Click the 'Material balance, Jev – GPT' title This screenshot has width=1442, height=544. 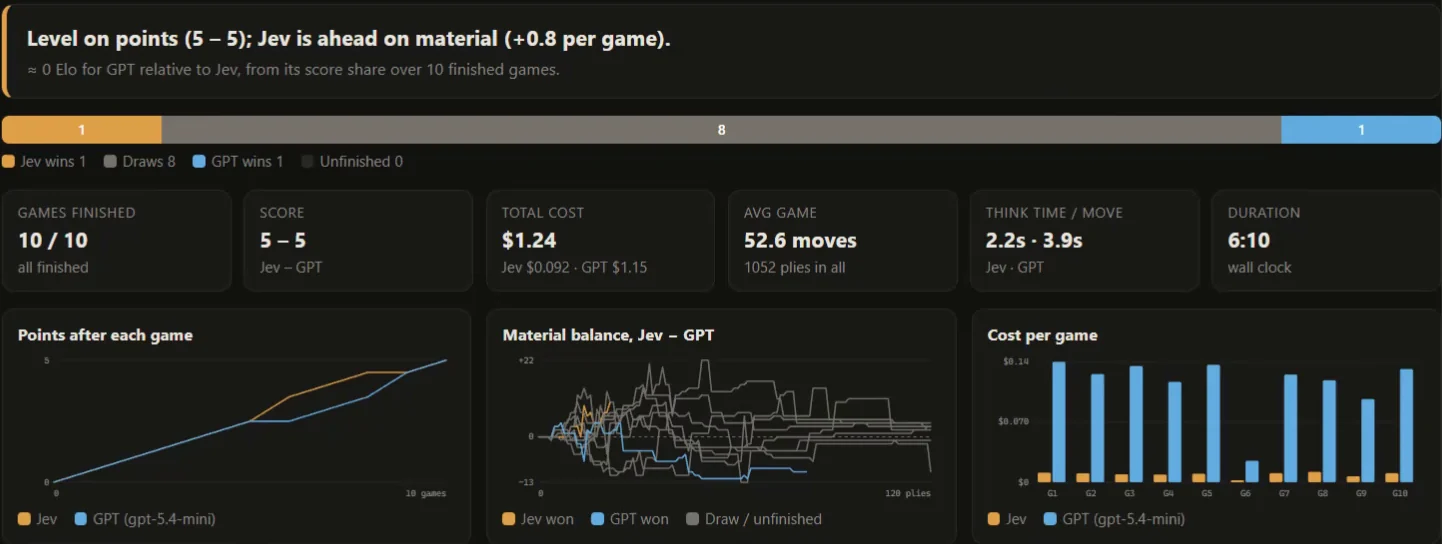608,335
